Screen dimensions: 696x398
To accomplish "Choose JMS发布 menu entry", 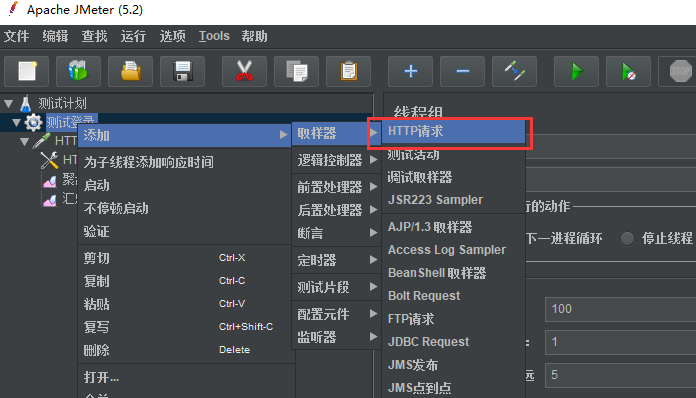I will point(453,365).
